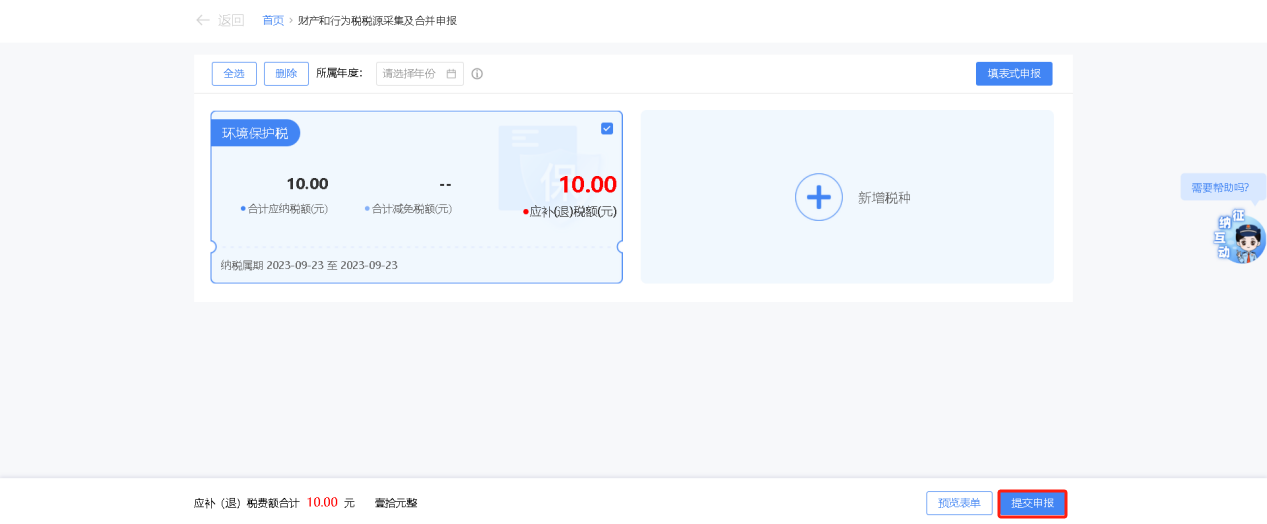Viewport: 1267px width, 524px height.
Task: Click the 返回 text link
Action: tap(231, 20)
